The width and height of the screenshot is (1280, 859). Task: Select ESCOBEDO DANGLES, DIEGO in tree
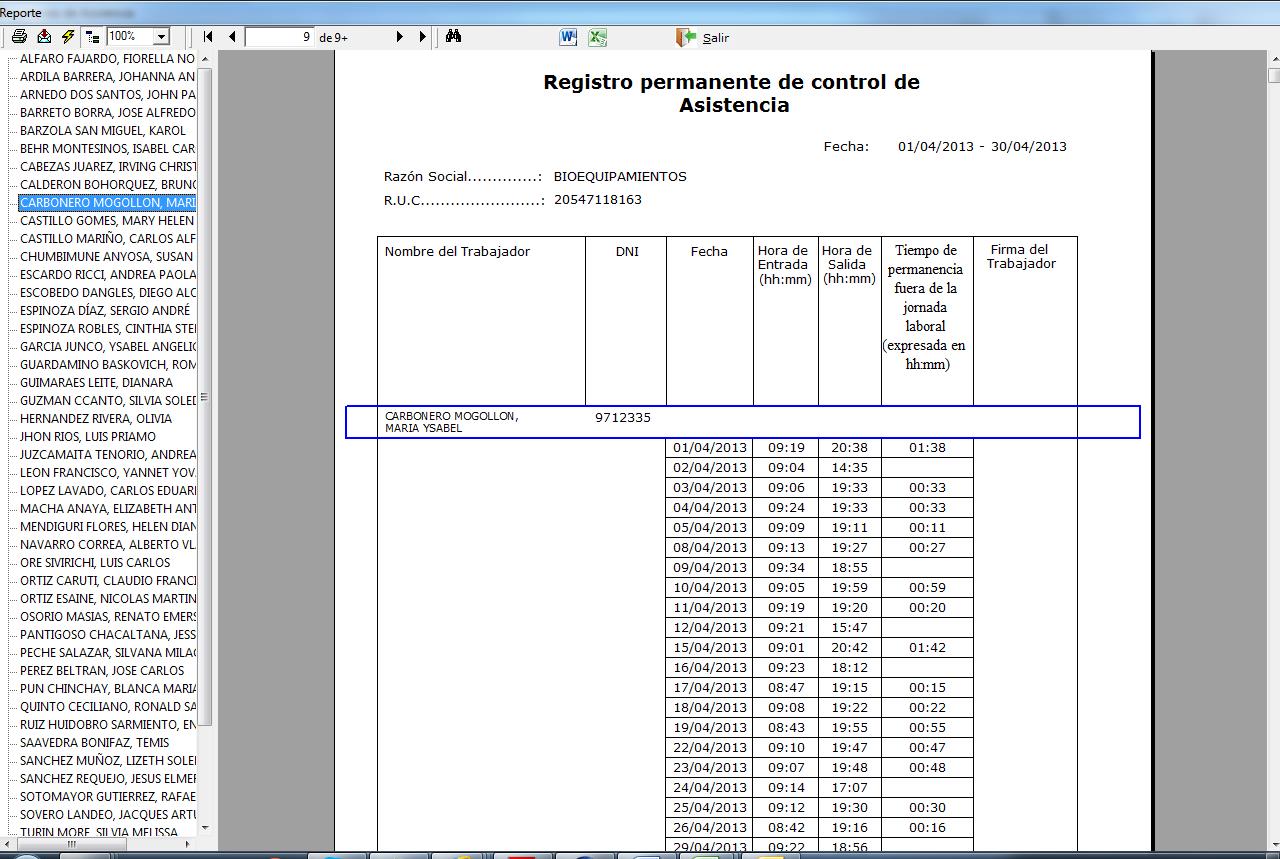point(107,292)
